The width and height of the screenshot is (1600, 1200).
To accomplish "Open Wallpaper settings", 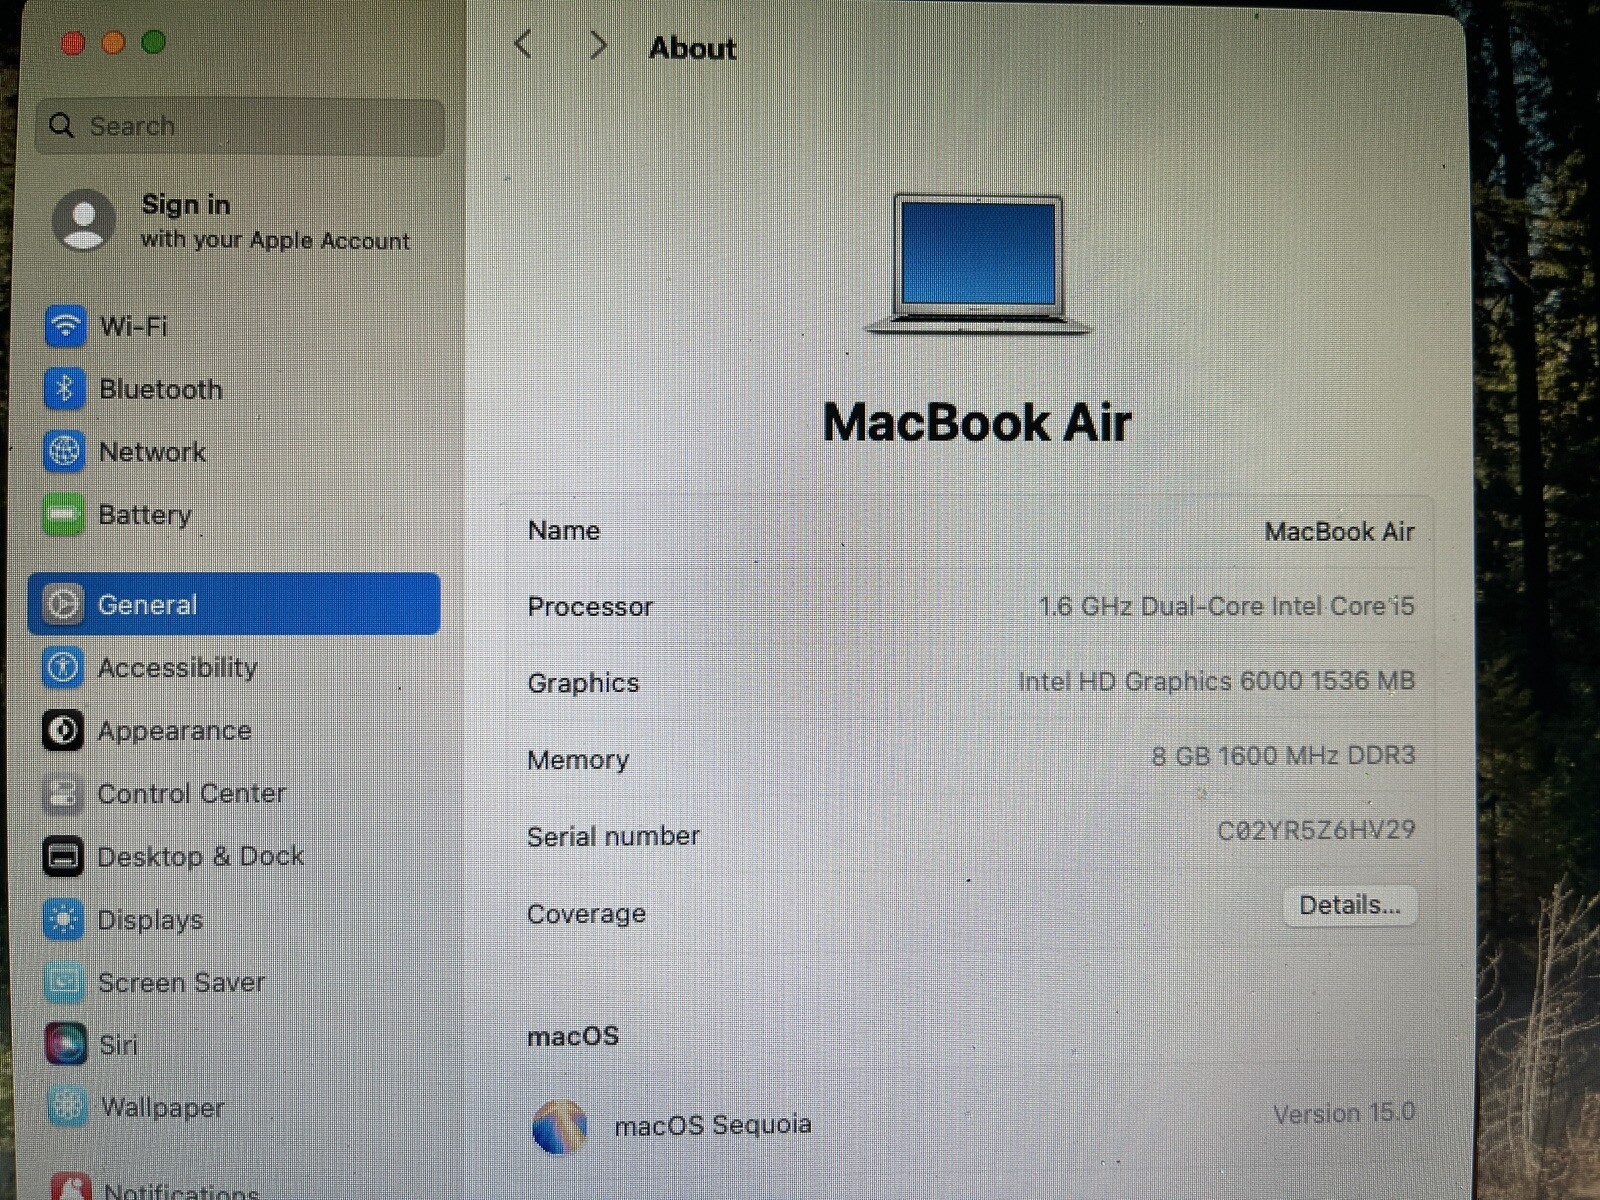I will (x=235, y=1107).
